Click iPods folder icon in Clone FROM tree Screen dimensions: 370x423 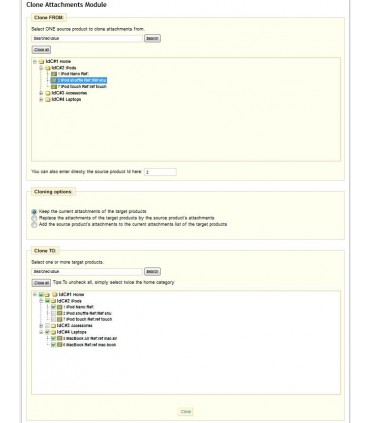click(x=48, y=68)
